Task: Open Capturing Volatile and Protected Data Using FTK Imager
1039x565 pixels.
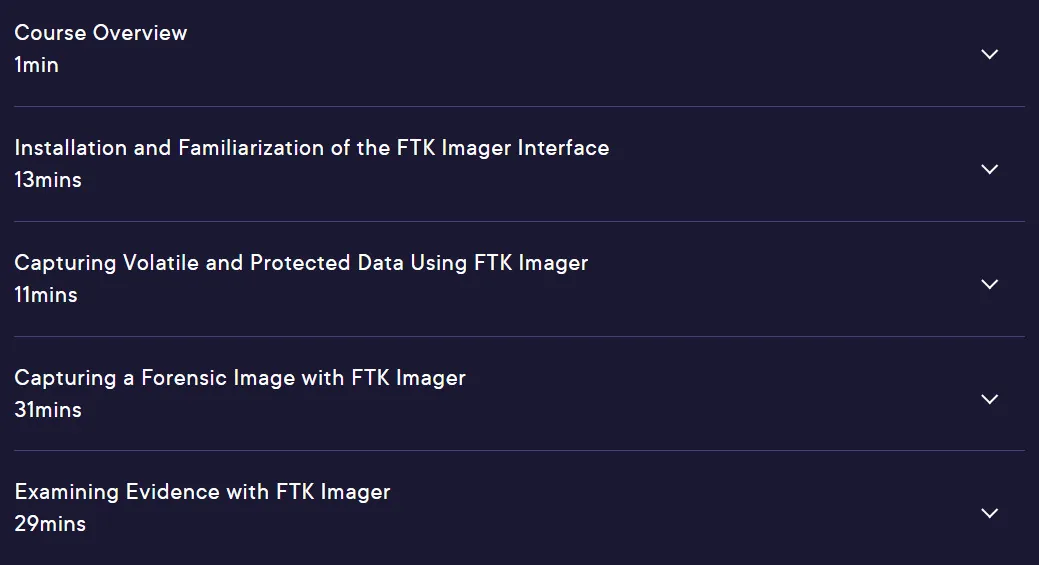Action: (301, 263)
